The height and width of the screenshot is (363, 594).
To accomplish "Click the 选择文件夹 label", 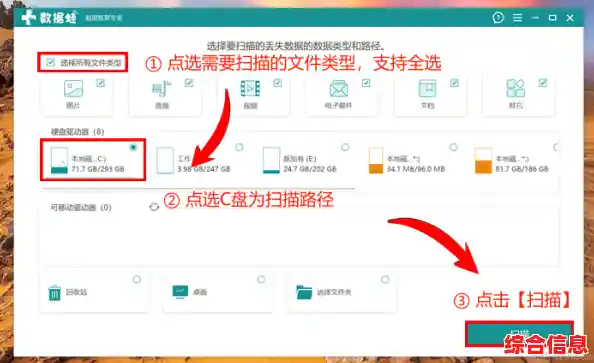I will (x=334, y=292).
